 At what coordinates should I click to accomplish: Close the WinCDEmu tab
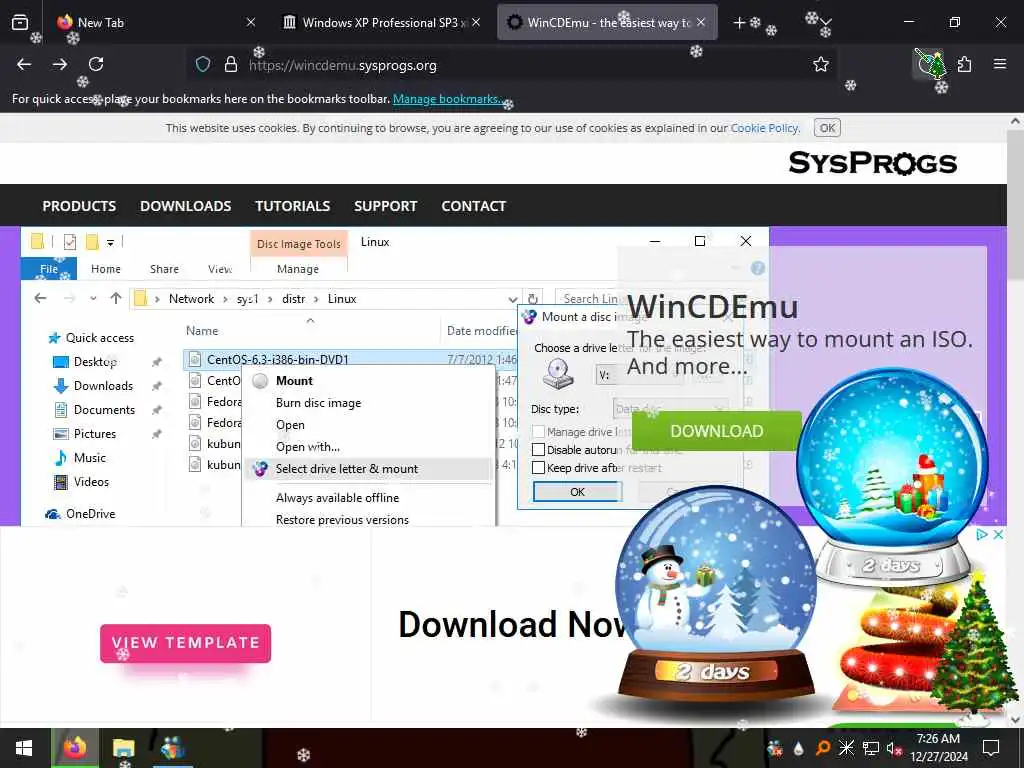coord(701,22)
